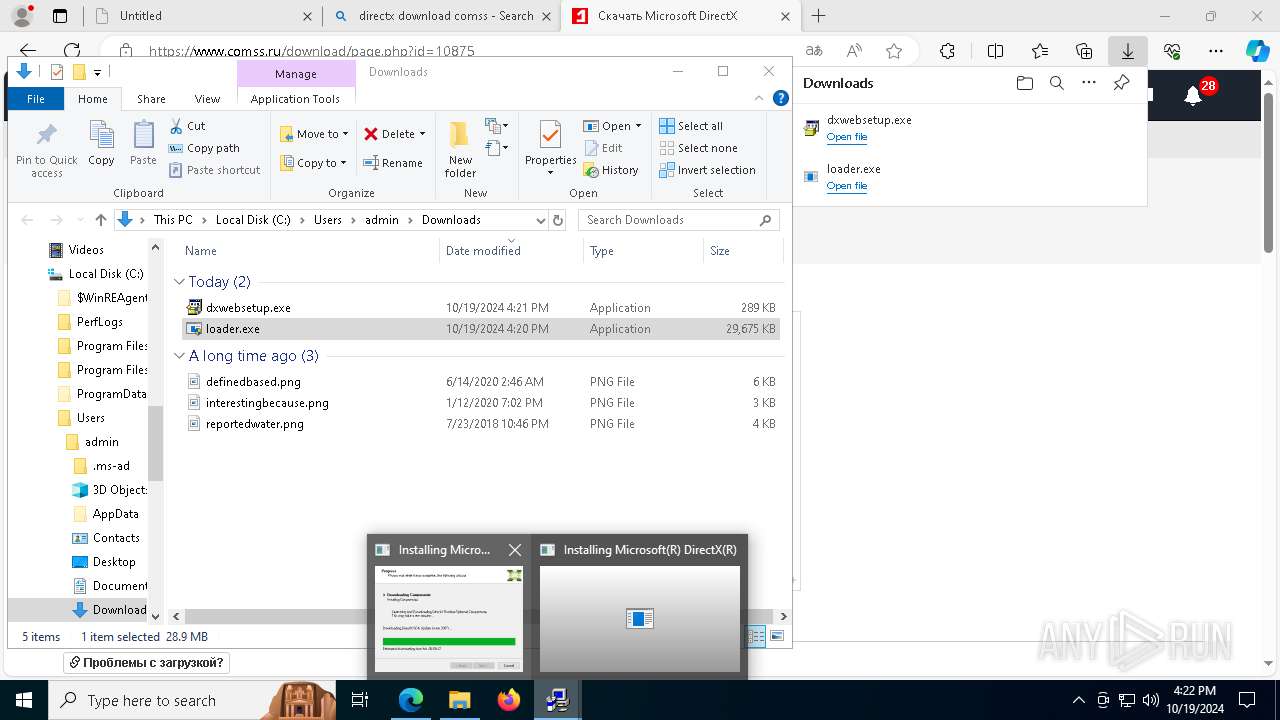
Task: Open Copilot icon in Edge
Action: point(1257,51)
